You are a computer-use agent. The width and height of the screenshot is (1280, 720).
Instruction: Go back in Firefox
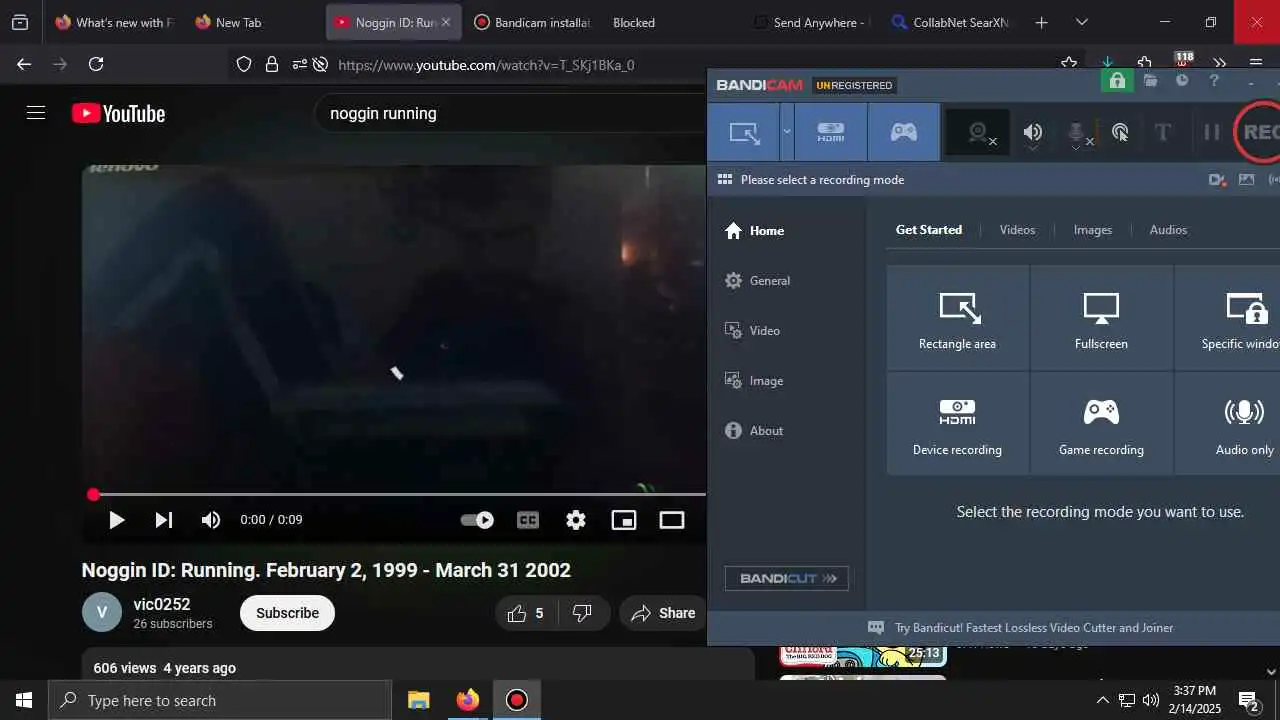pos(24,64)
